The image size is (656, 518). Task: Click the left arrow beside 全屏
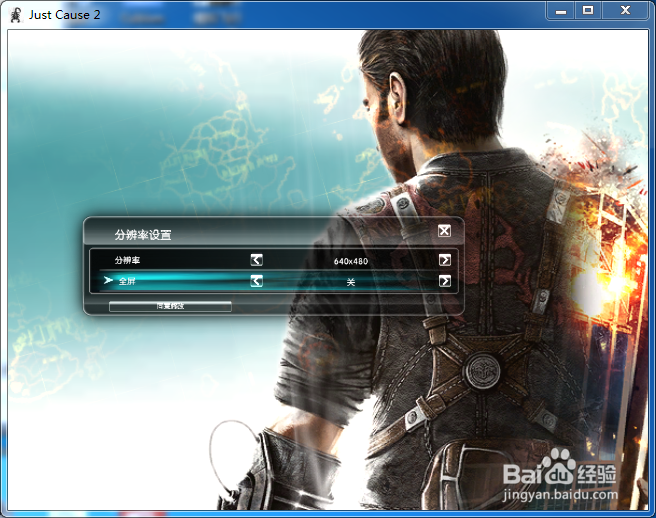(x=256, y=281)
